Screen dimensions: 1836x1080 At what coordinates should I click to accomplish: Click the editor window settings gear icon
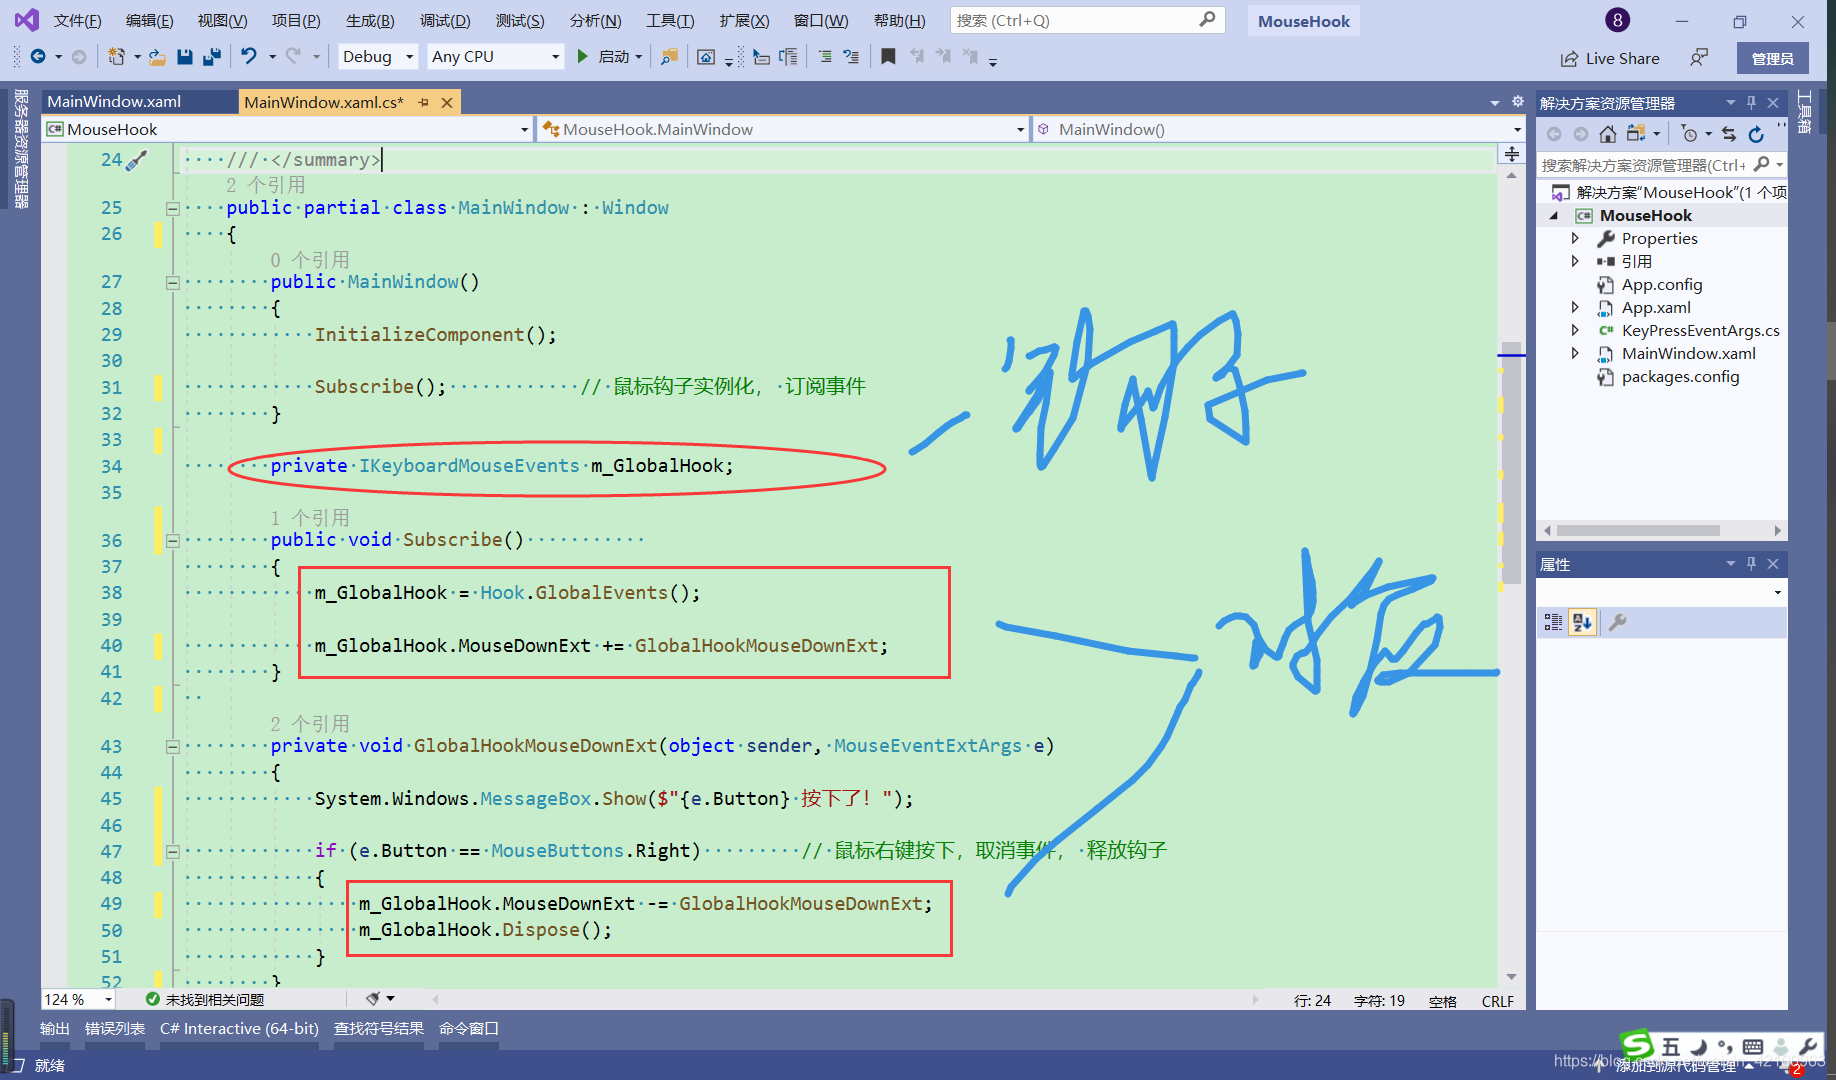pyautogui.click(x=1517, y=102)
